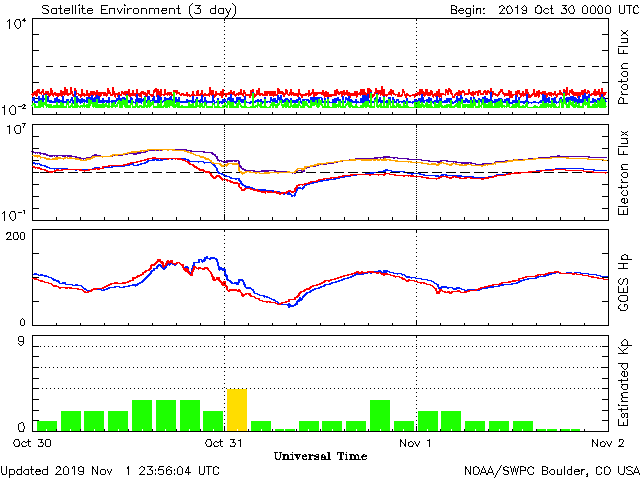Image resolution: width=640 pixels, height=480 pixels.
Task: Click the 'GOES Hp' axis label
Action: click(x=623, y=282)
